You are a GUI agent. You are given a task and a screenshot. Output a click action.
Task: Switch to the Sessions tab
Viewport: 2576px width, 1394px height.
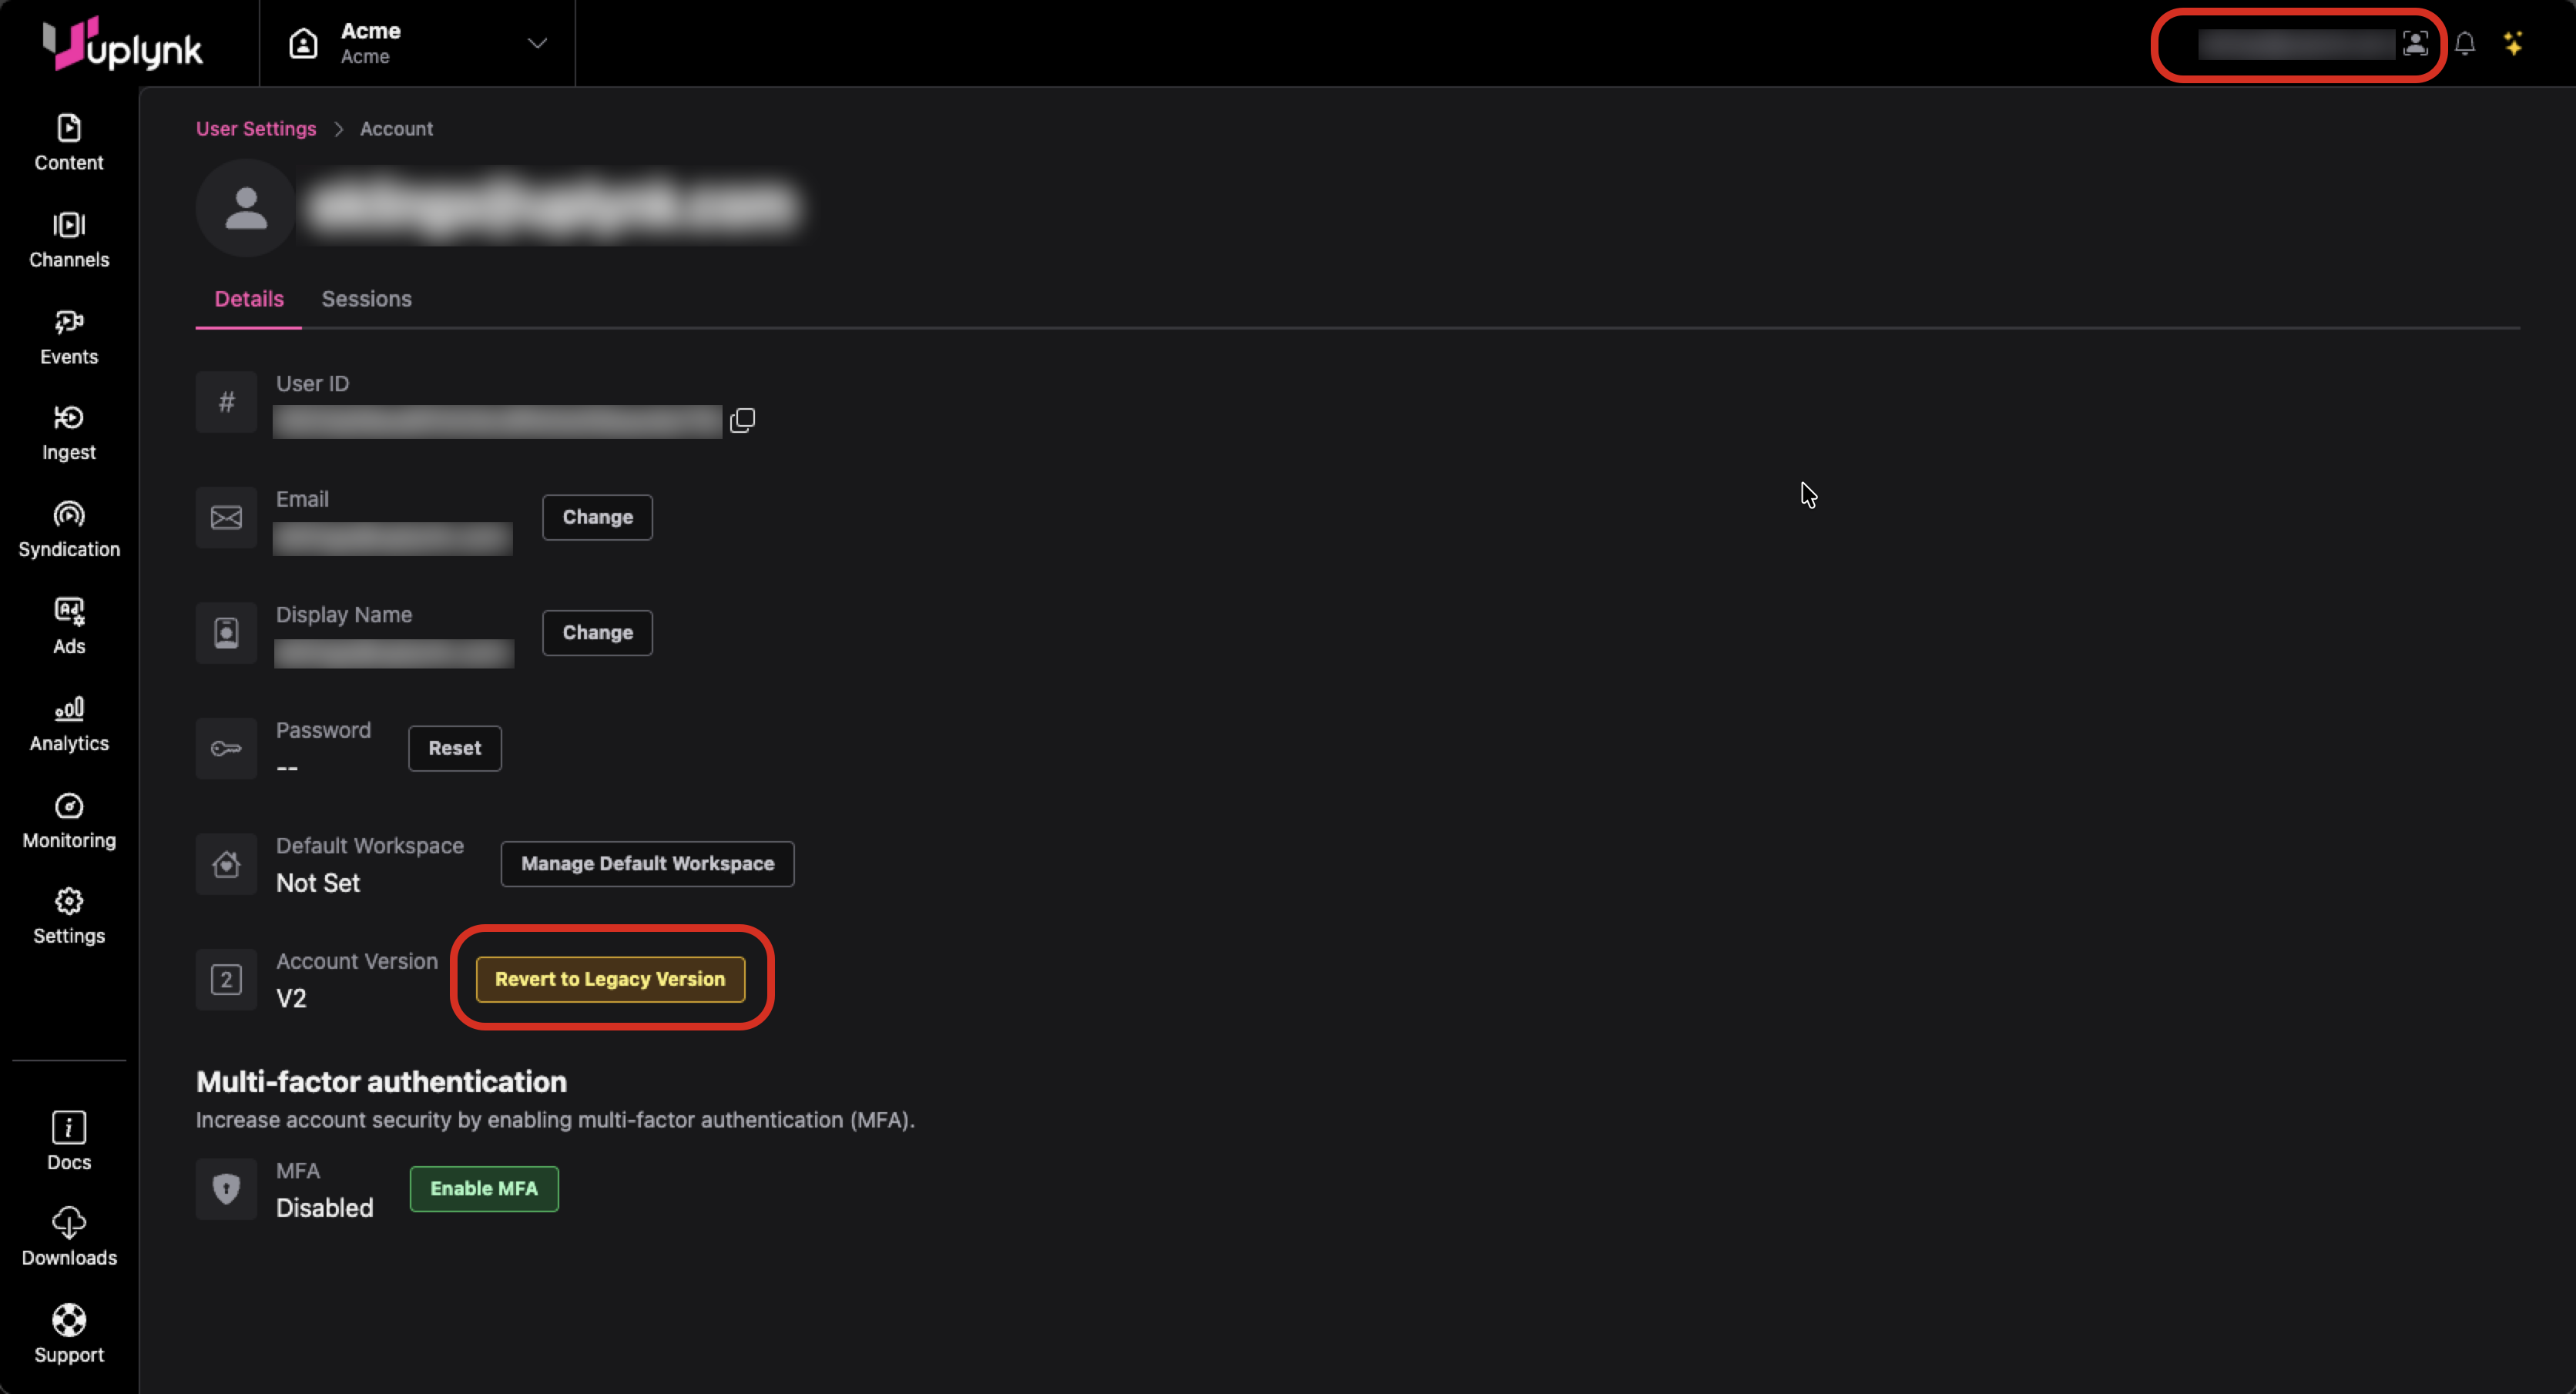[x=366, y=299]
